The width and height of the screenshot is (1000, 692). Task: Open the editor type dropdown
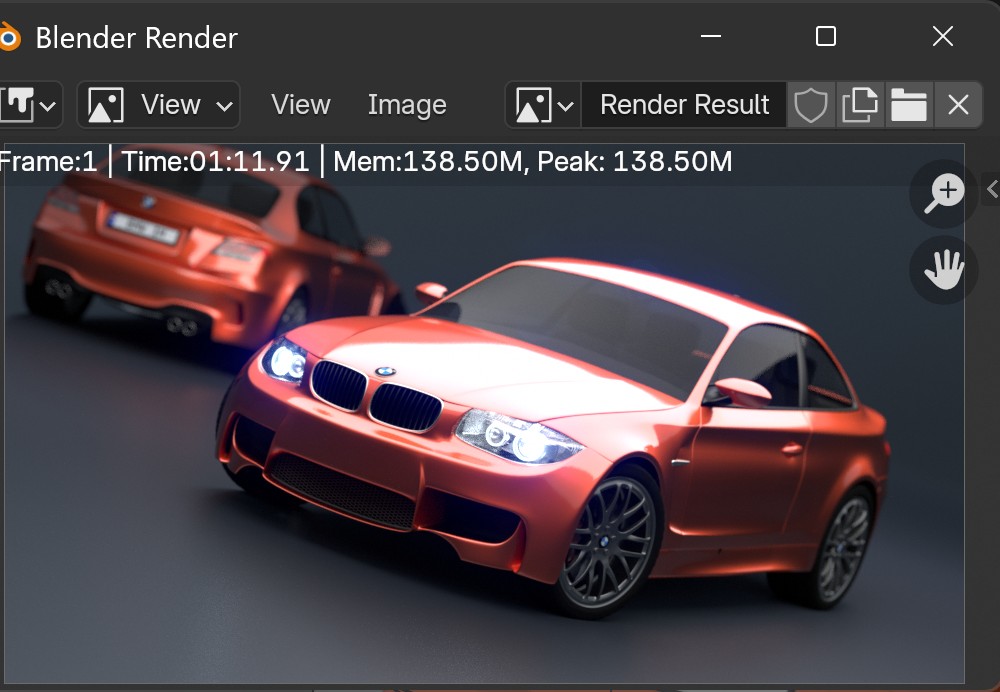(30, 105)
